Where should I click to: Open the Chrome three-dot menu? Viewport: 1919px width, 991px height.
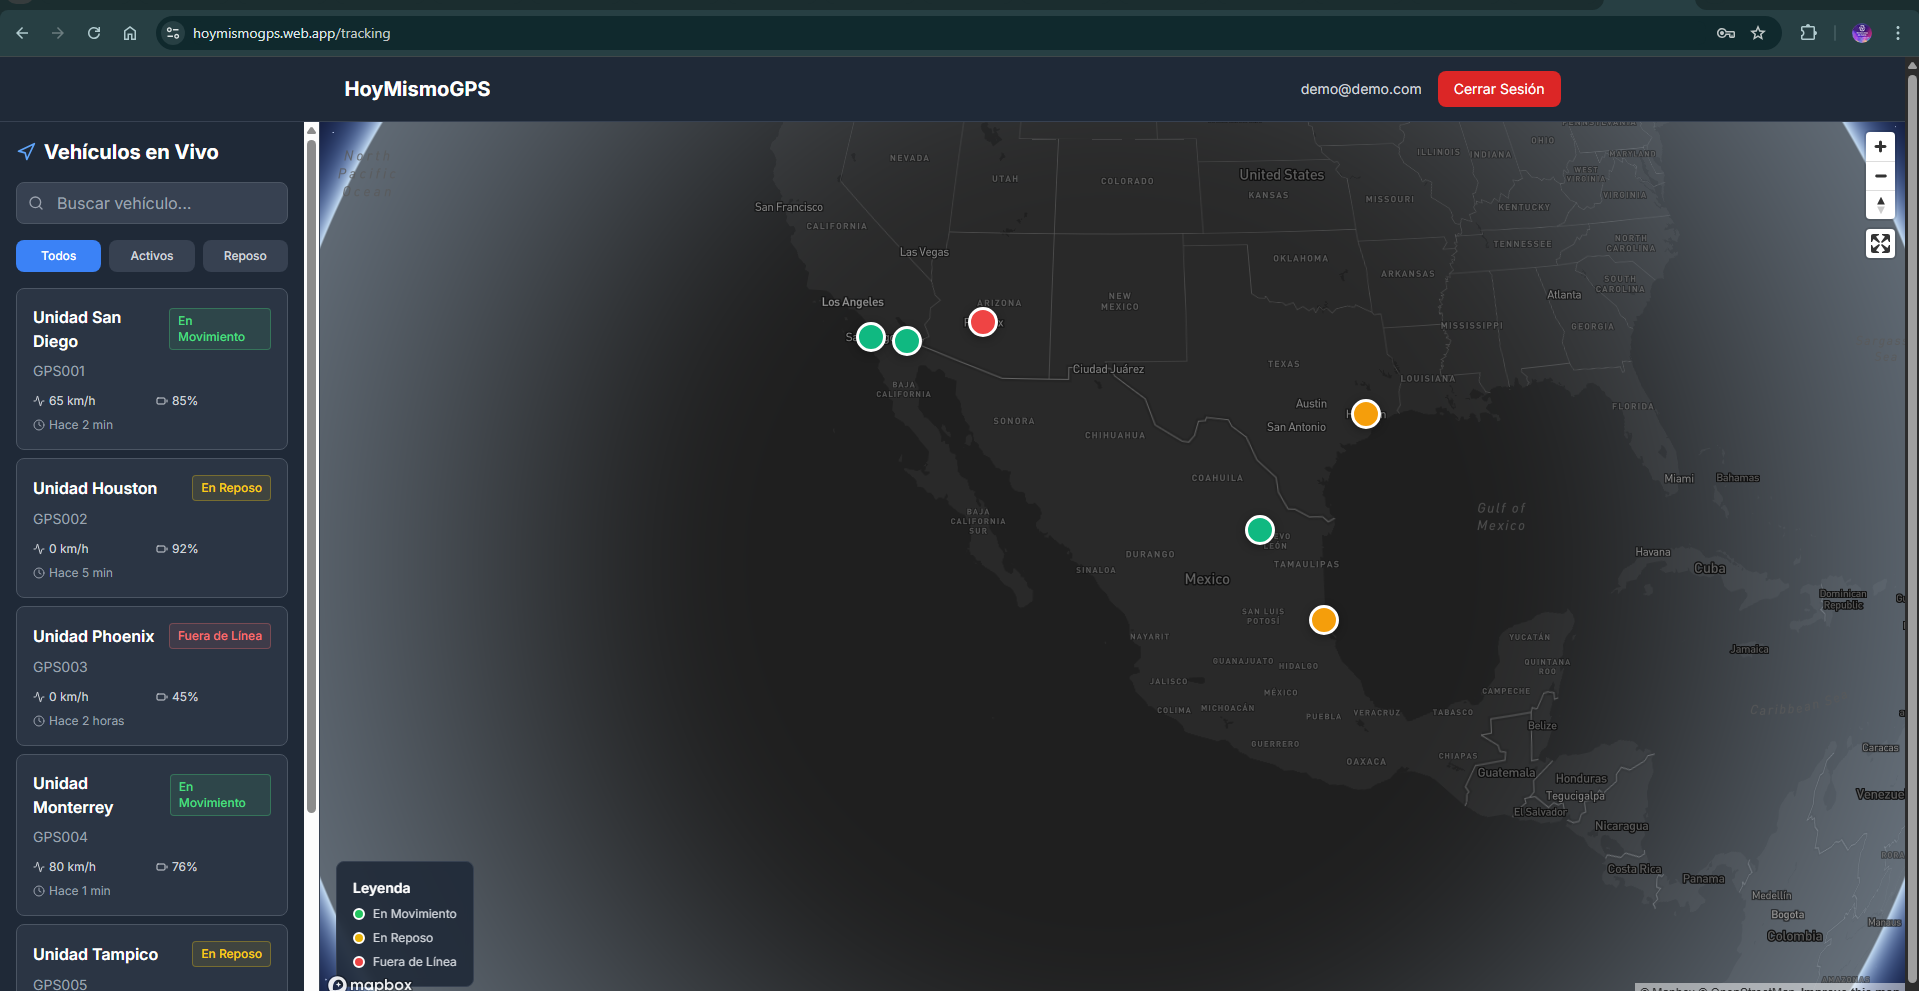[x=1897, y=33]
